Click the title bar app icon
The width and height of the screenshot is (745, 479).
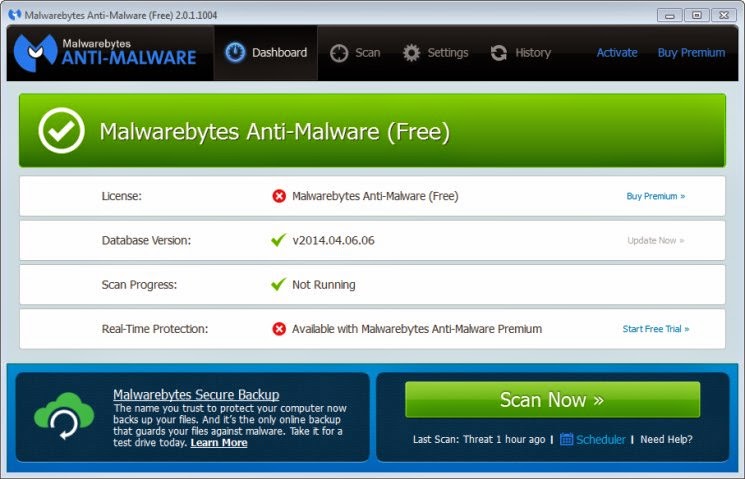click(x=15, y=15)
